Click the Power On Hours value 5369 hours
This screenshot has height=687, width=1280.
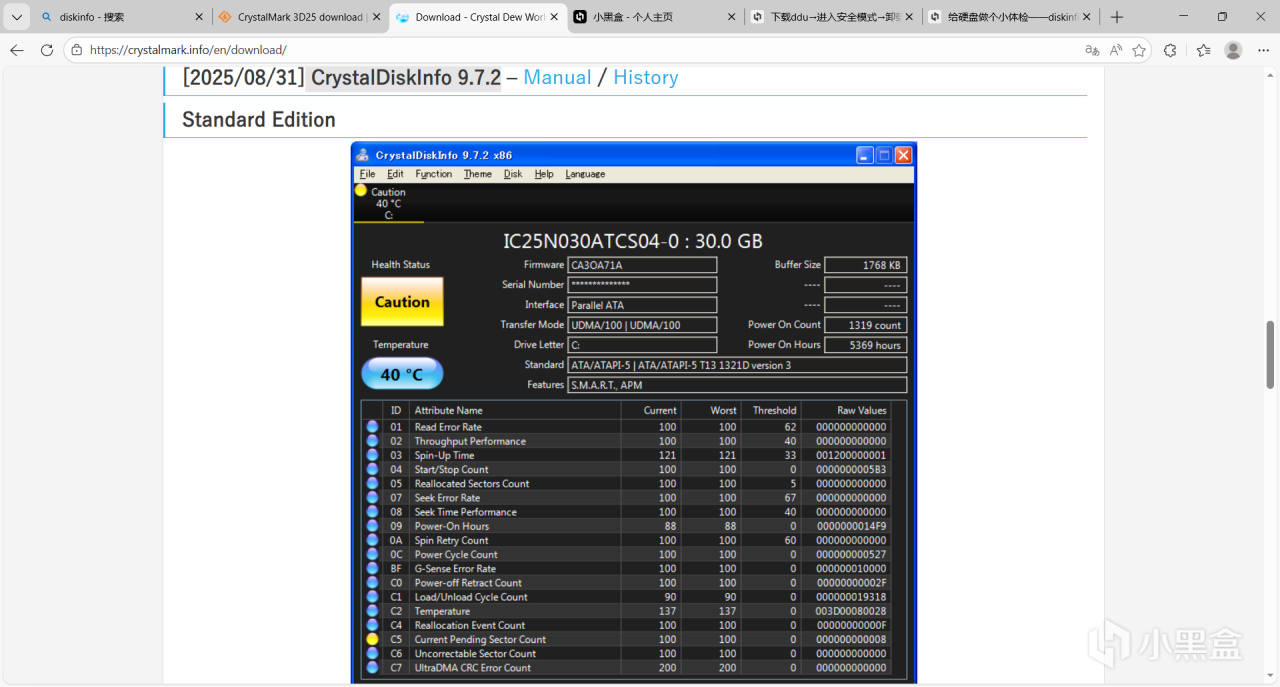865,345
